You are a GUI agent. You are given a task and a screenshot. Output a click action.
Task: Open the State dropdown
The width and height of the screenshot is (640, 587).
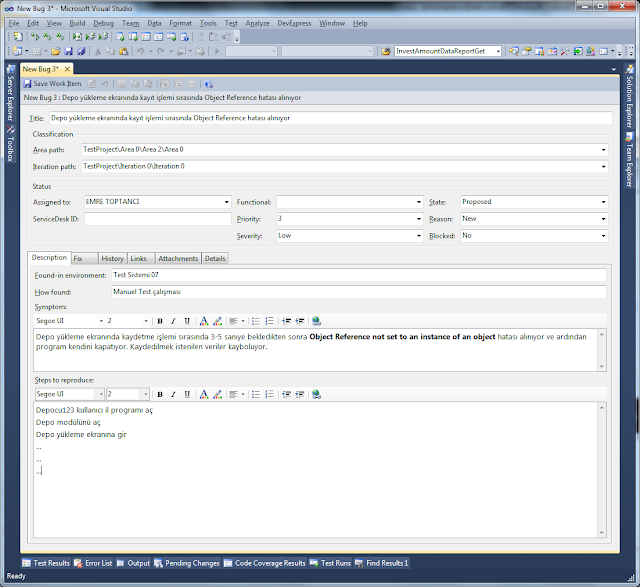(603, 202)
